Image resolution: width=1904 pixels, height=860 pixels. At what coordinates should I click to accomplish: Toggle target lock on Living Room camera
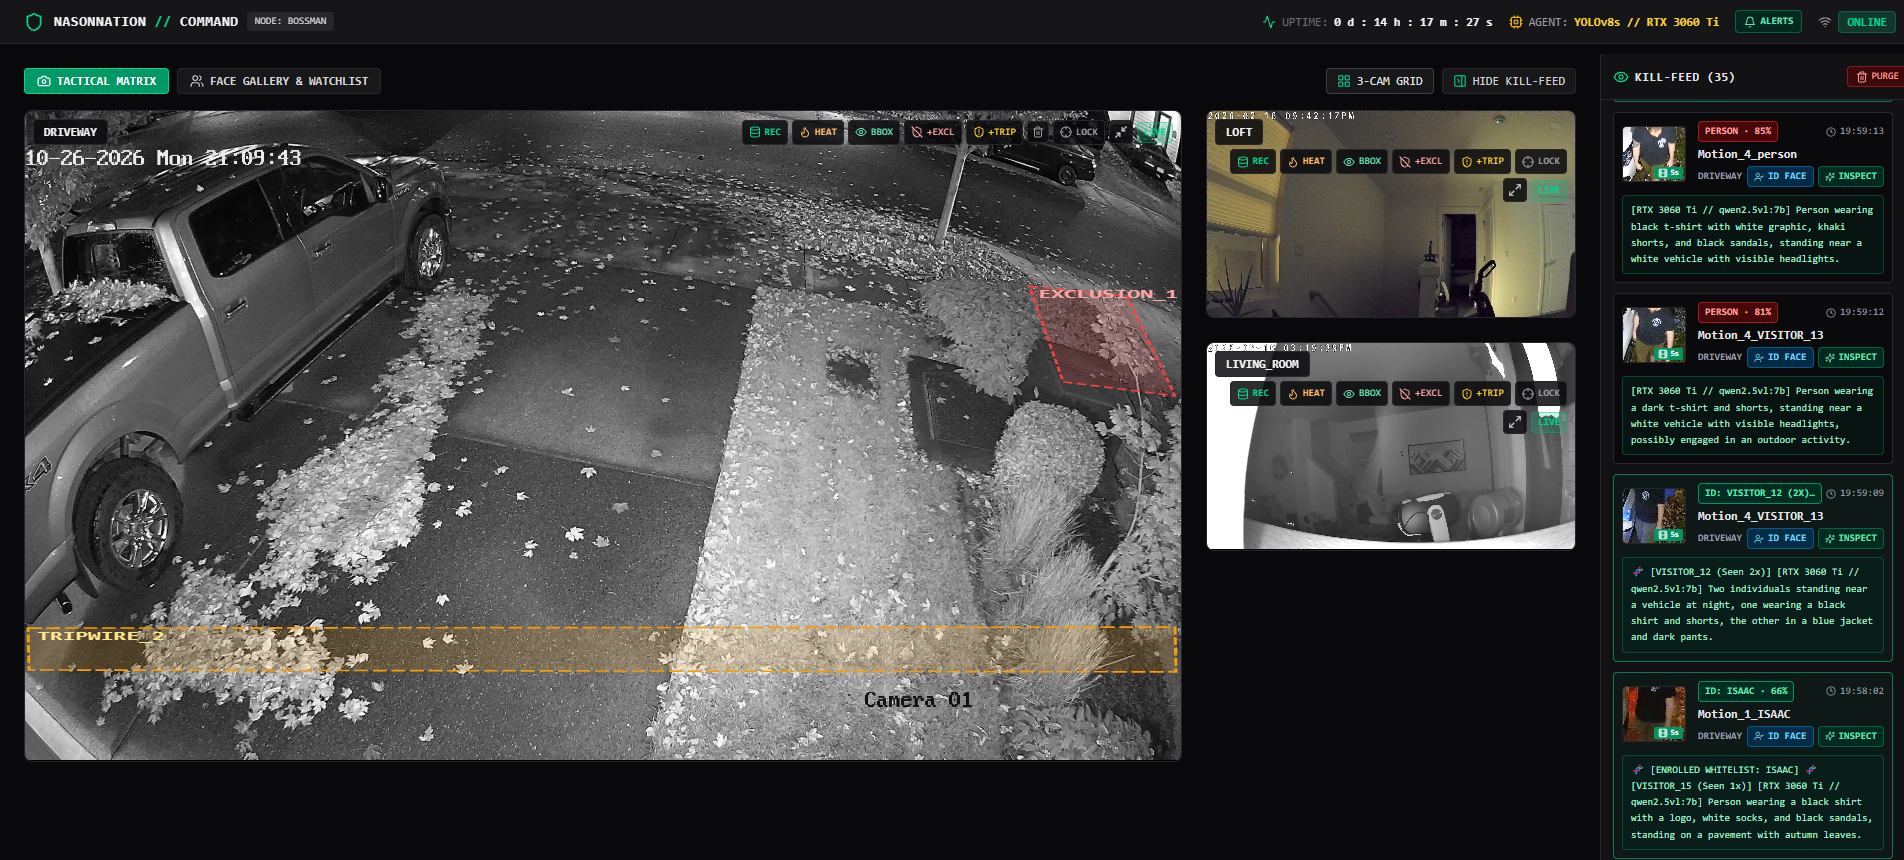(1541, 393)
